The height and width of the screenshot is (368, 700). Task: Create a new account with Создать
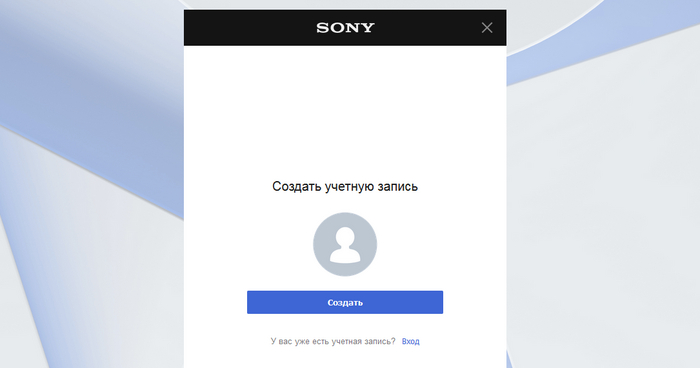click(345, 302)
